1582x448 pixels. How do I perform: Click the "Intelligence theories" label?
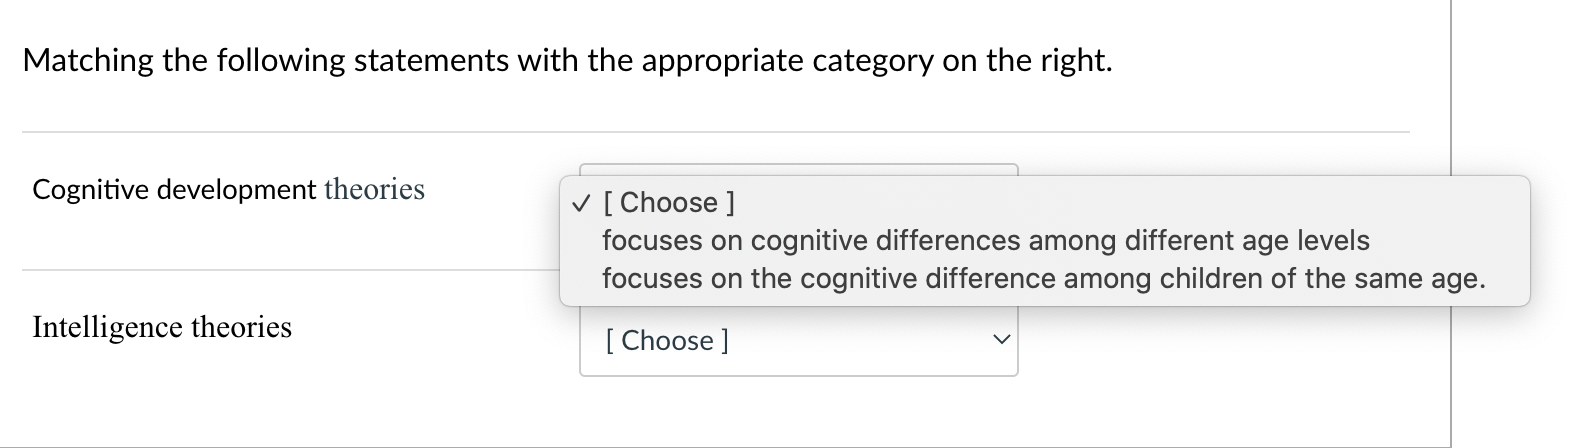162,327
